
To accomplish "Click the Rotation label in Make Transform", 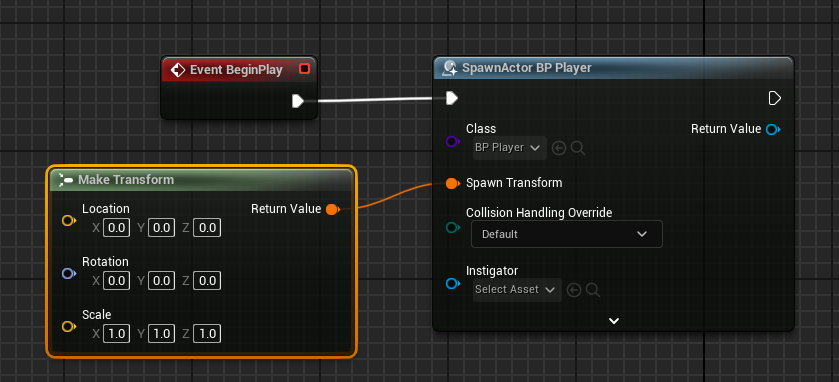I will click(x=105, y=262).
